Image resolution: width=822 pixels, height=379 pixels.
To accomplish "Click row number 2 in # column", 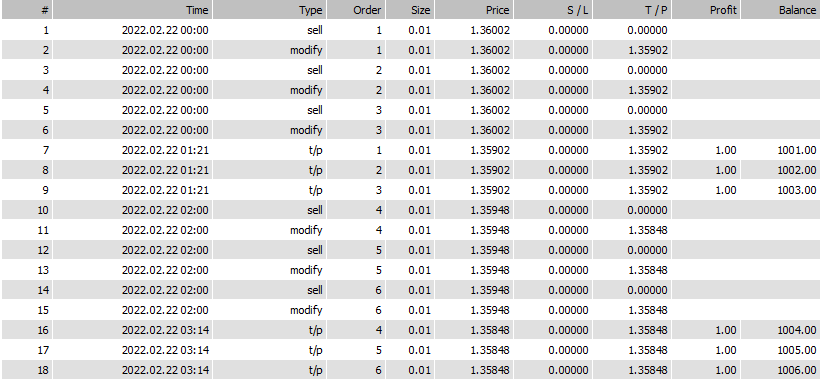I will click(46, 50).
